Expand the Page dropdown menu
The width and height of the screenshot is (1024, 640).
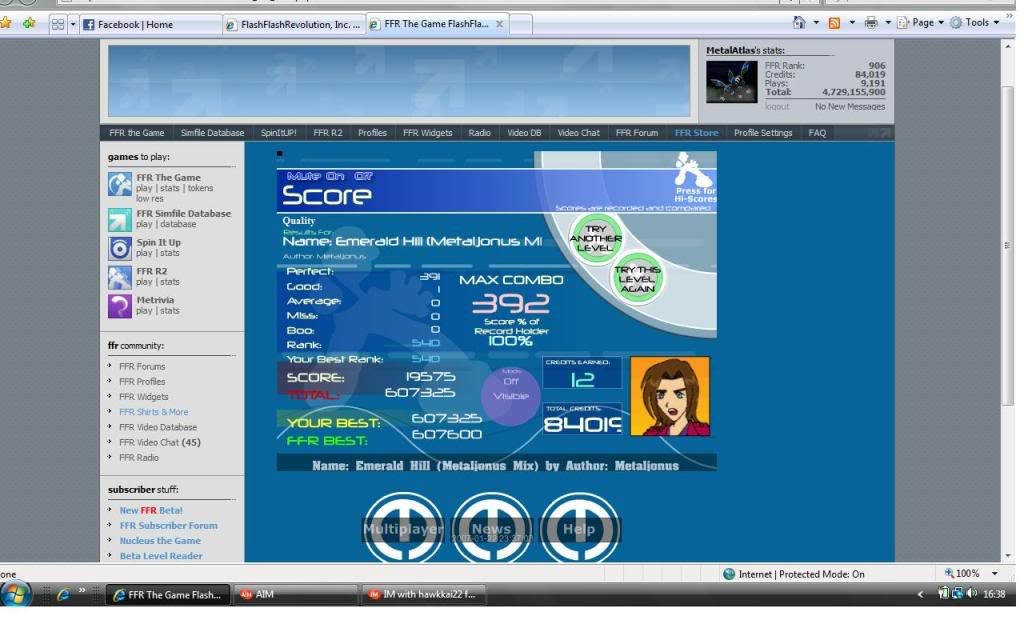point(921,23)
